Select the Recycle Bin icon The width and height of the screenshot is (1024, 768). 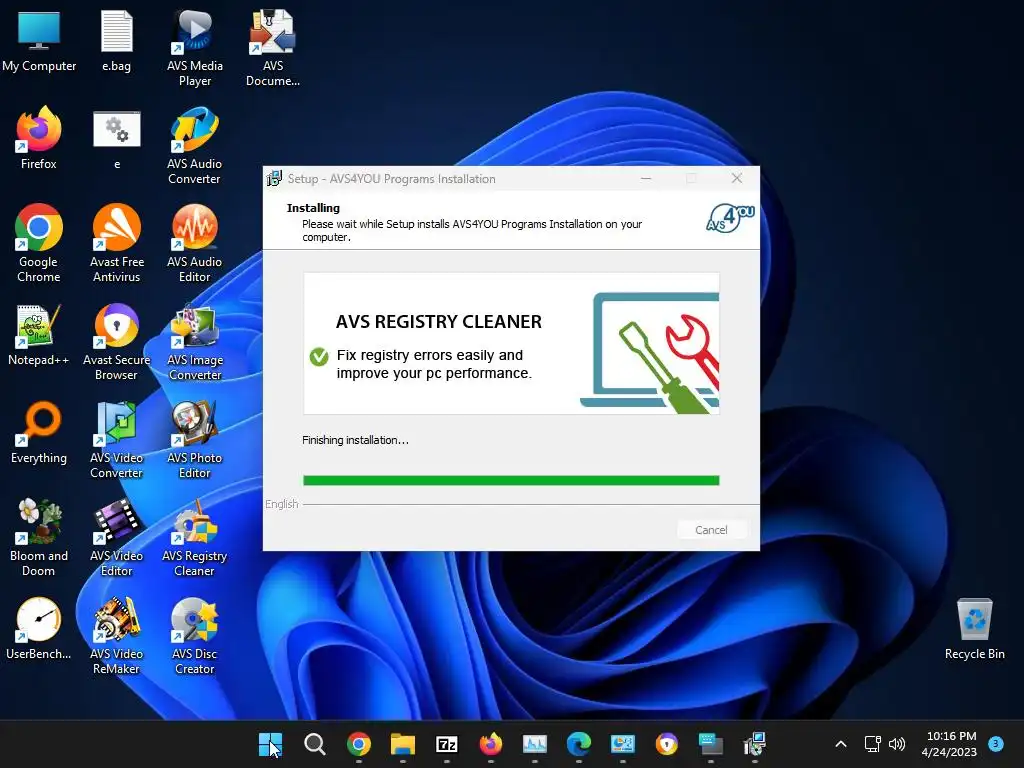pyautogui.click(x=974, y=628)
